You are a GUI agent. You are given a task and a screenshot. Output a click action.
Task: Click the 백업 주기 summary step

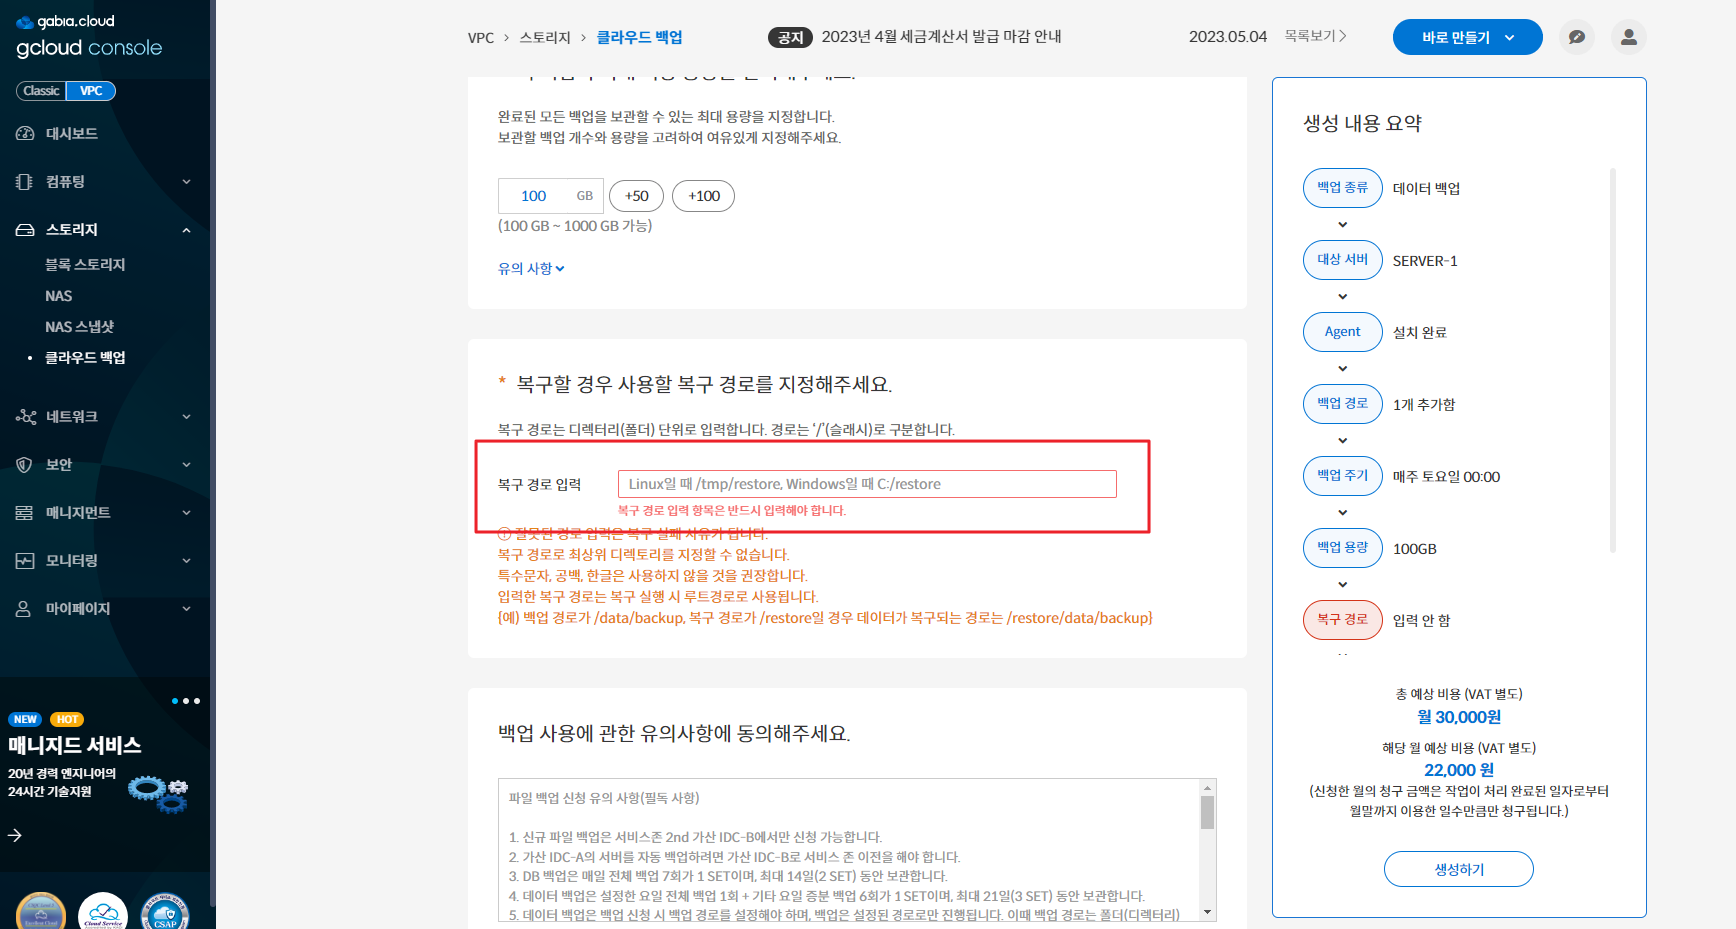click(1343, 476)
